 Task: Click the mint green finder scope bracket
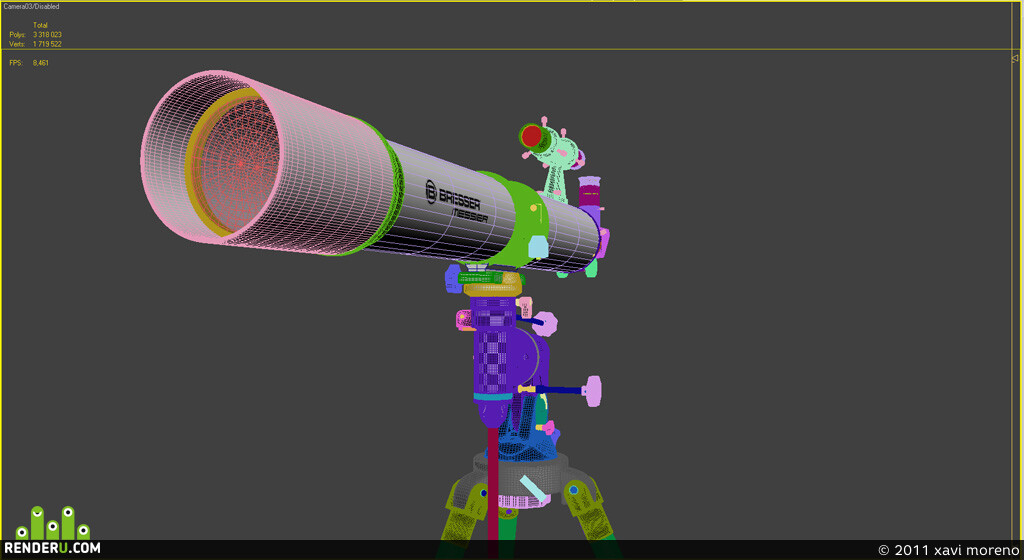(x=556, y=160)
